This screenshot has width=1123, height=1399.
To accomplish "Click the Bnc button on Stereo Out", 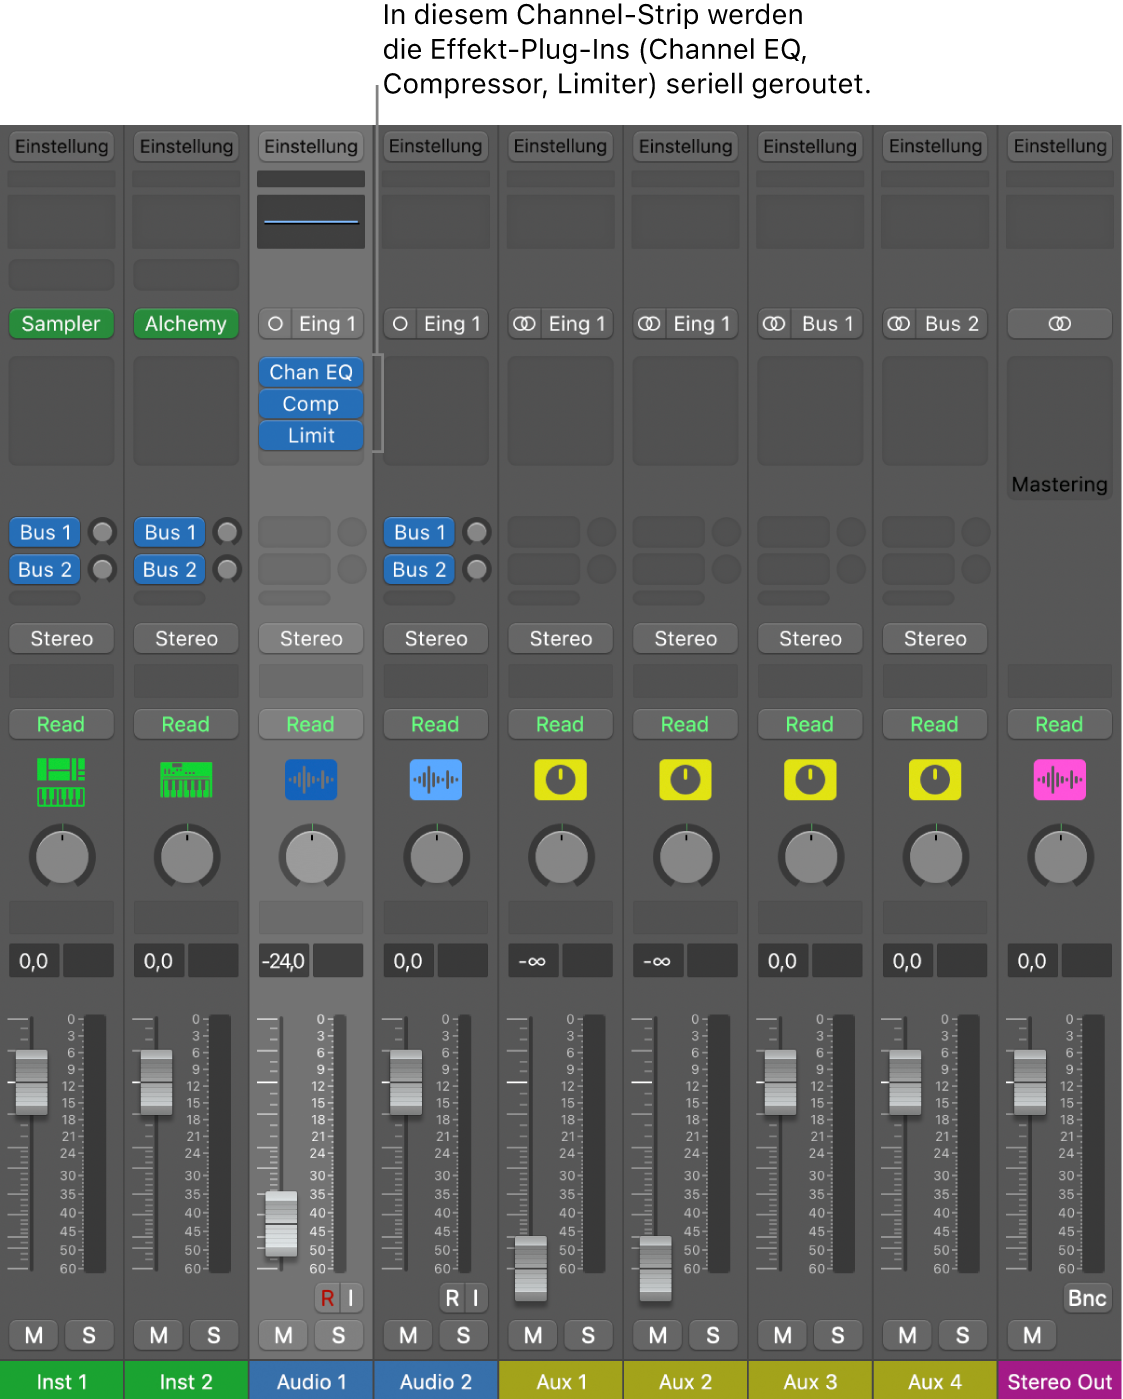I will click(x=1086, y=1297).
